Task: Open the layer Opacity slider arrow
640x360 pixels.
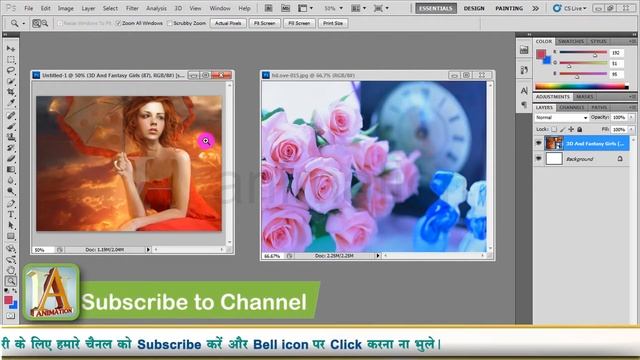Action: [631, 118]
